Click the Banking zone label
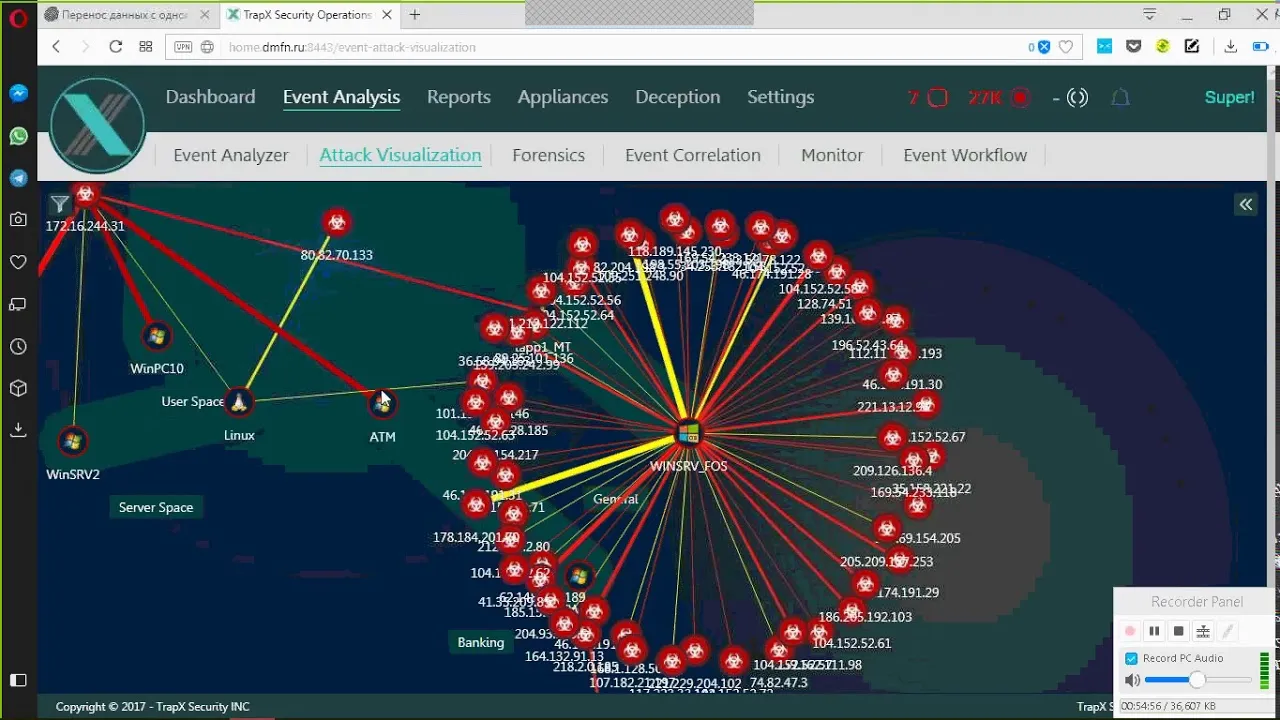 481,642
